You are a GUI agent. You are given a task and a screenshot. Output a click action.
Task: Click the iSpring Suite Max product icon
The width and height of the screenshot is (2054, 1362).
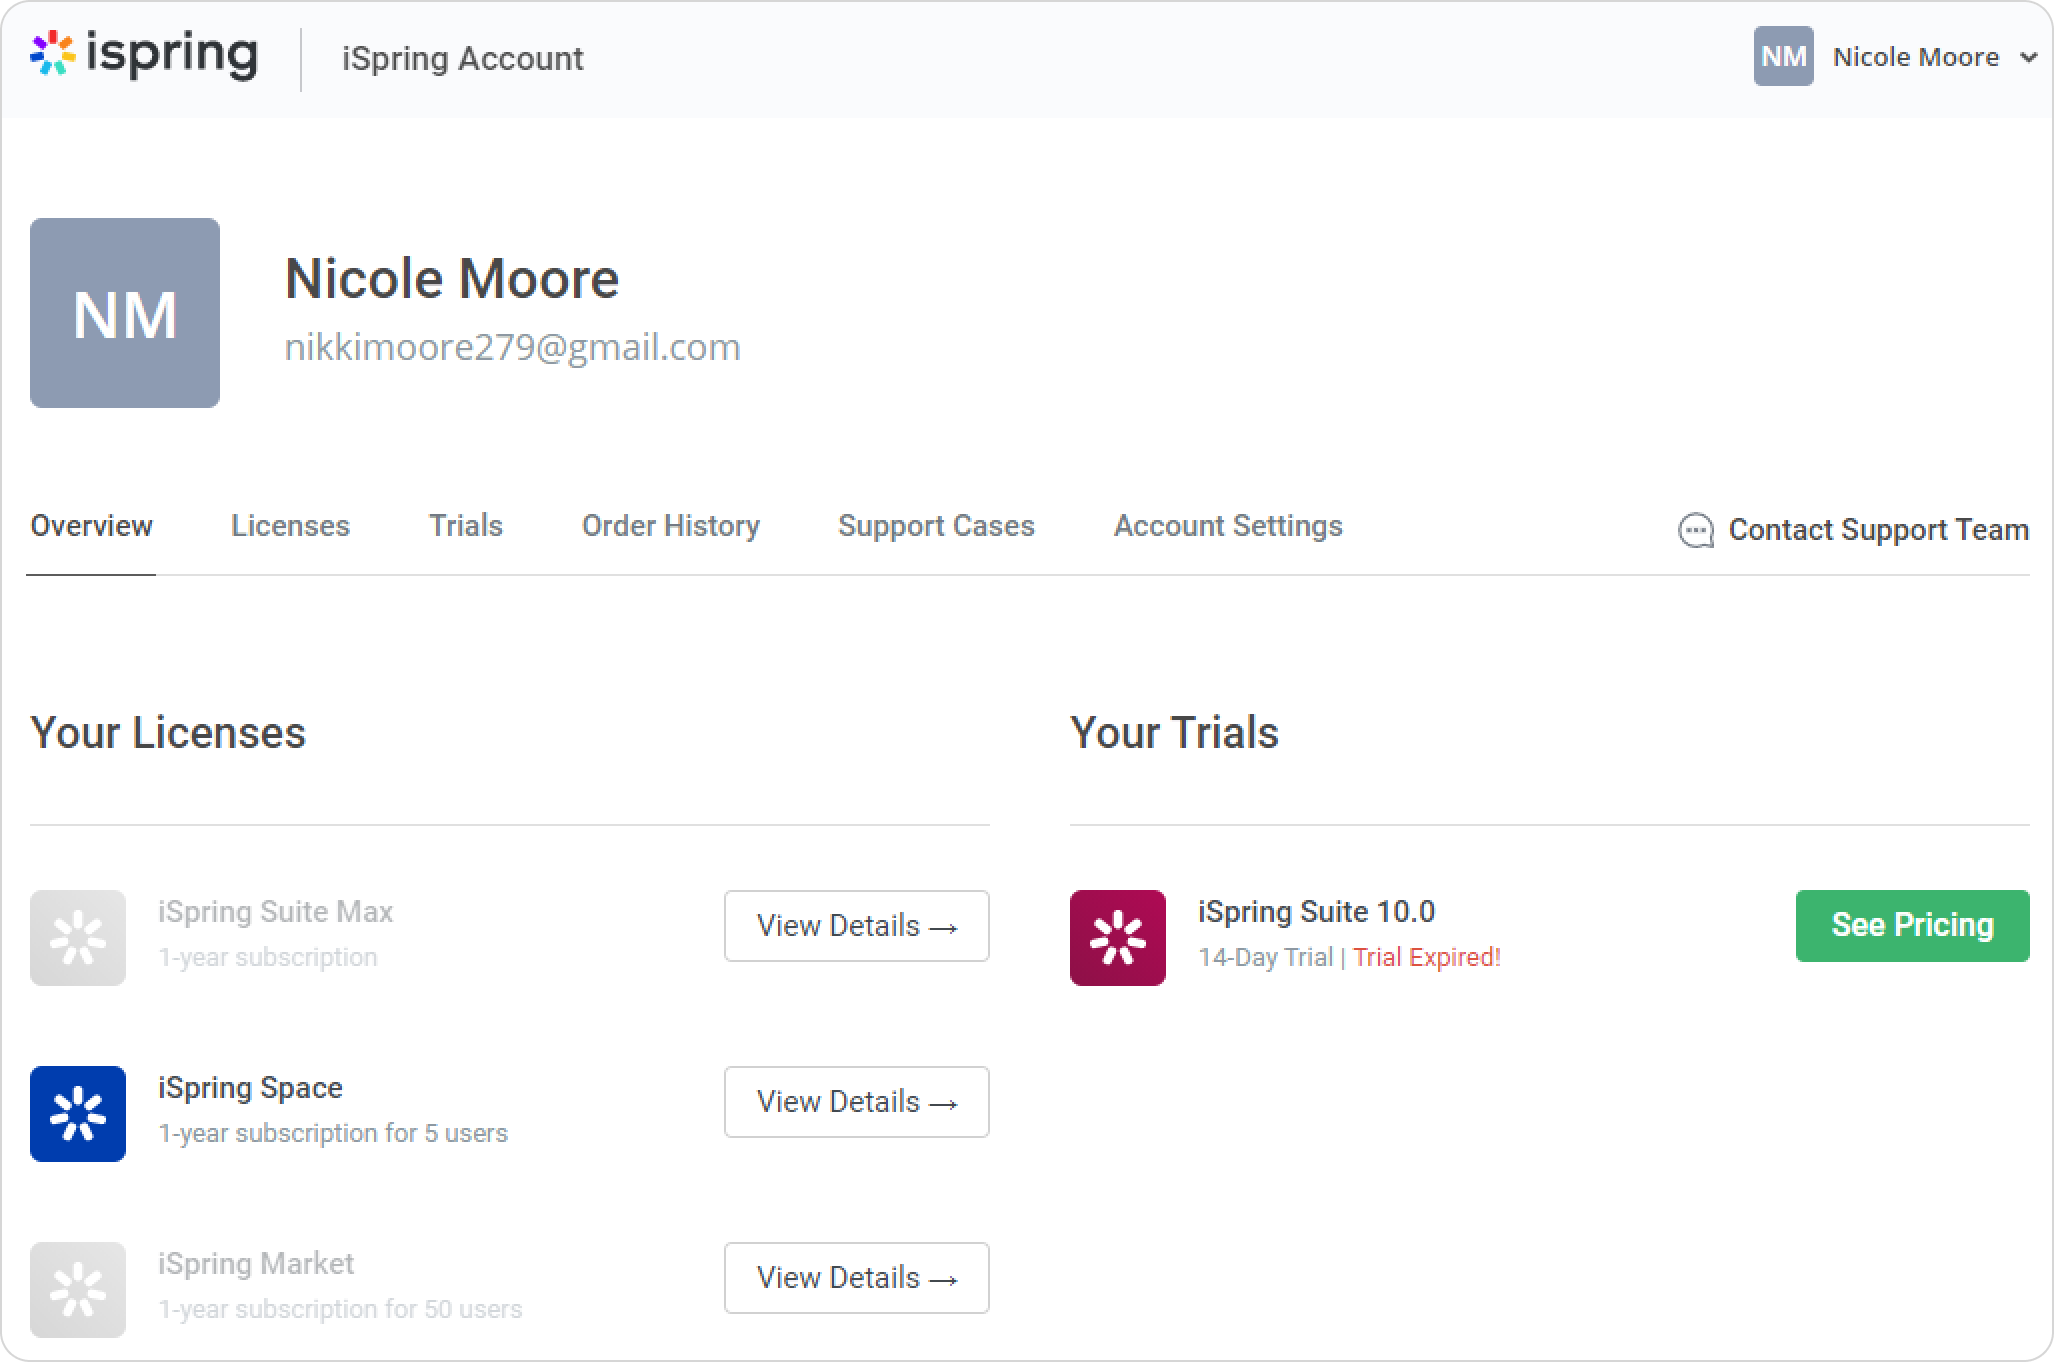click(78, 938)
